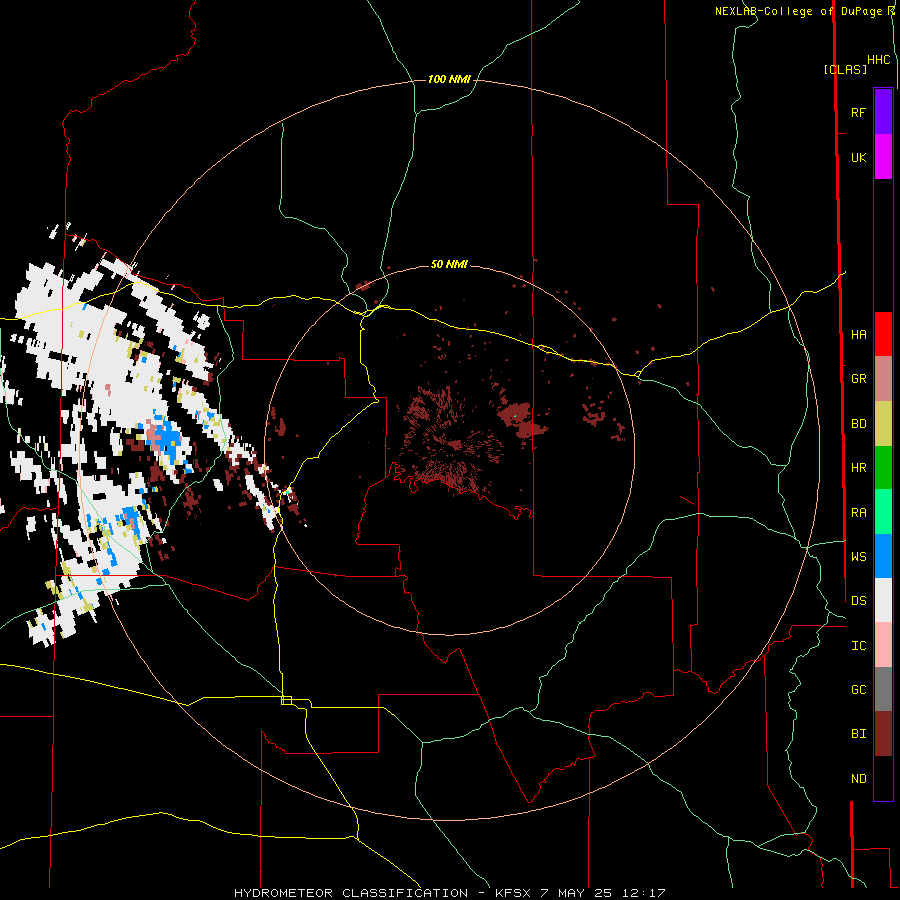Click the HYDROMETEOR CLASSIFICATION title text
Screen dimensions: 900x900
pos(351,893)
